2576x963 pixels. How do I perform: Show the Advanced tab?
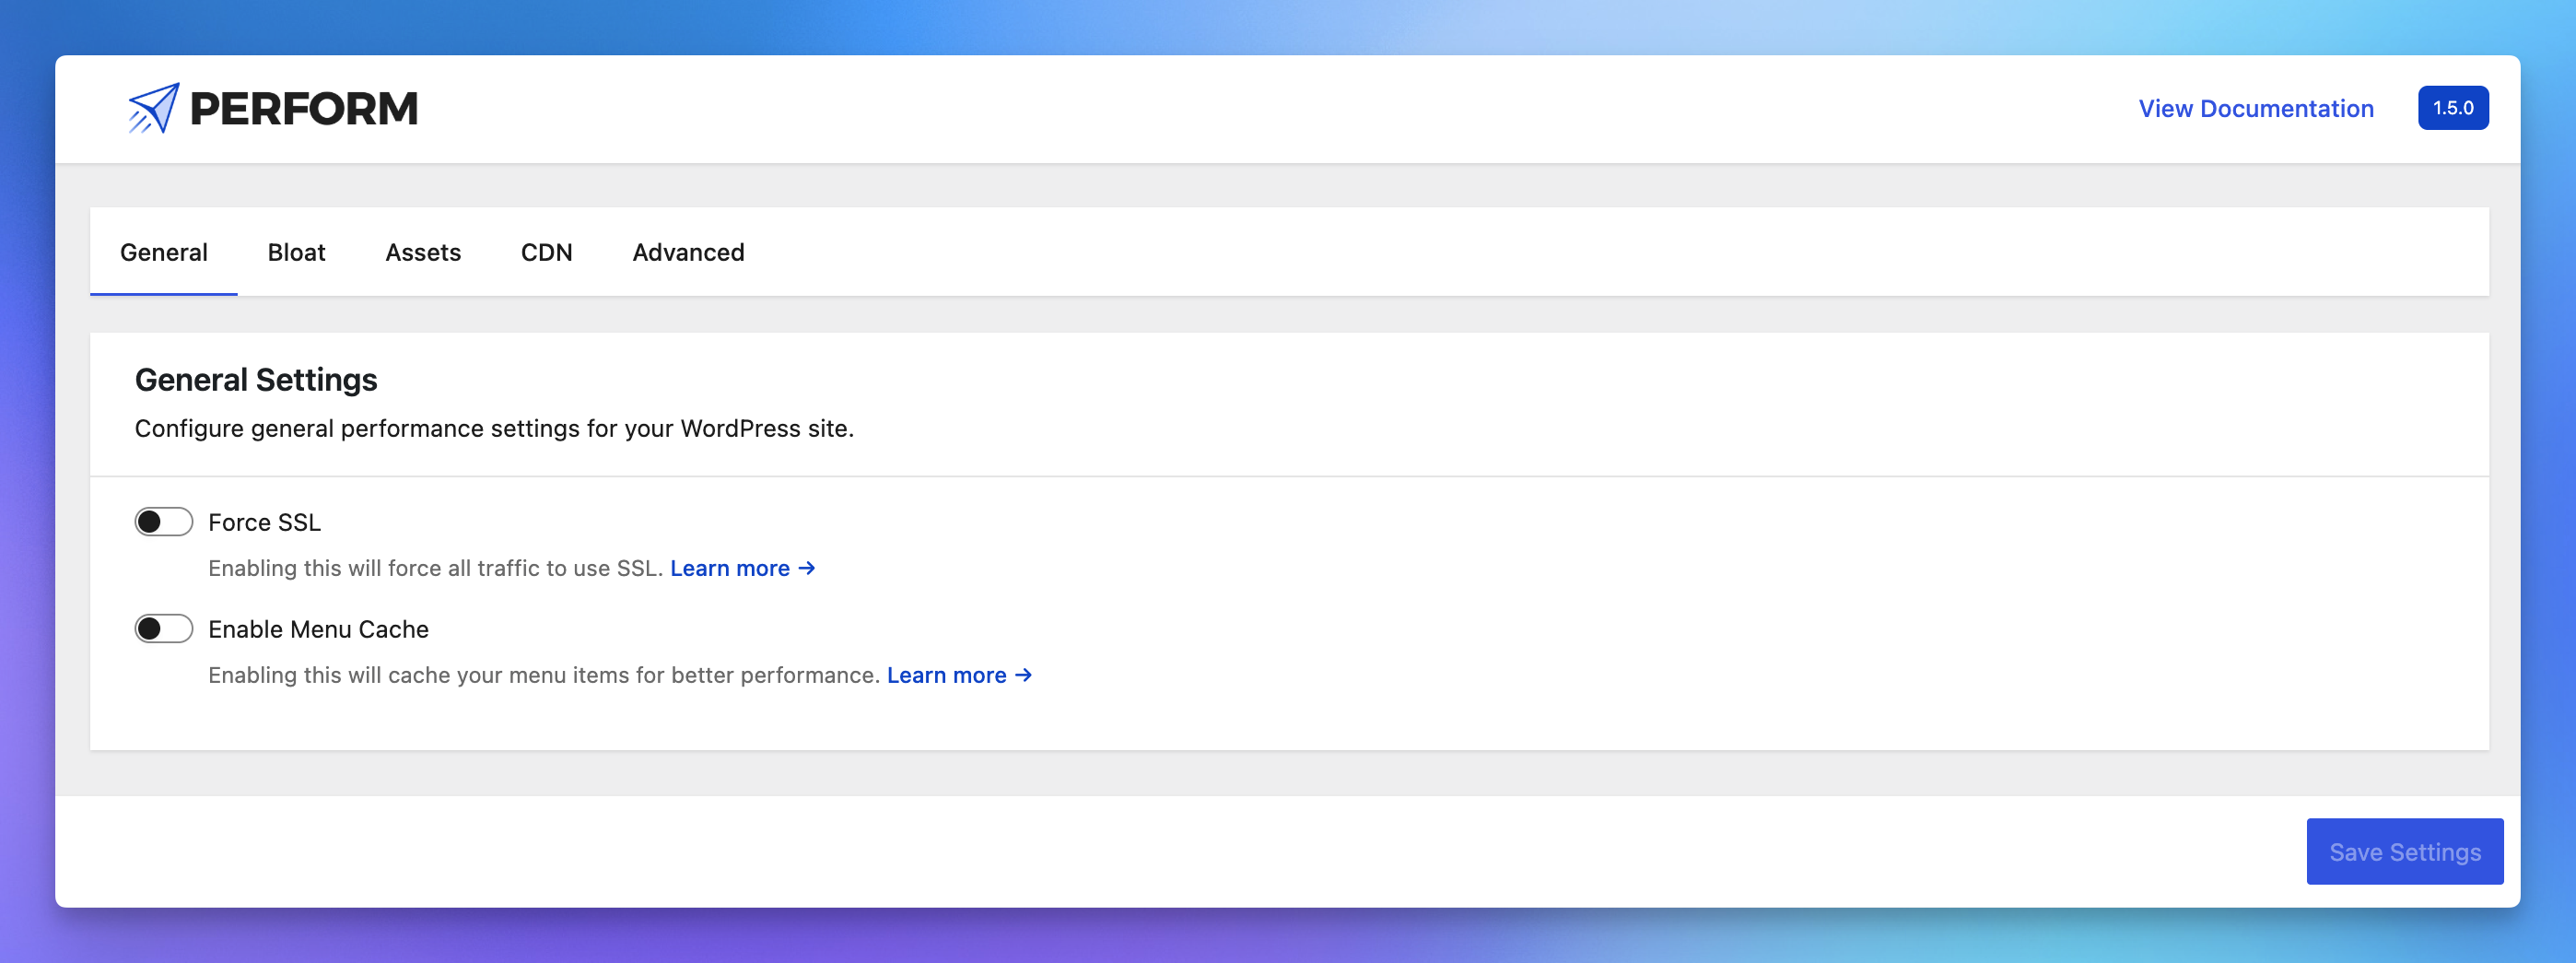pyautogui.click(x=688, y=252)
